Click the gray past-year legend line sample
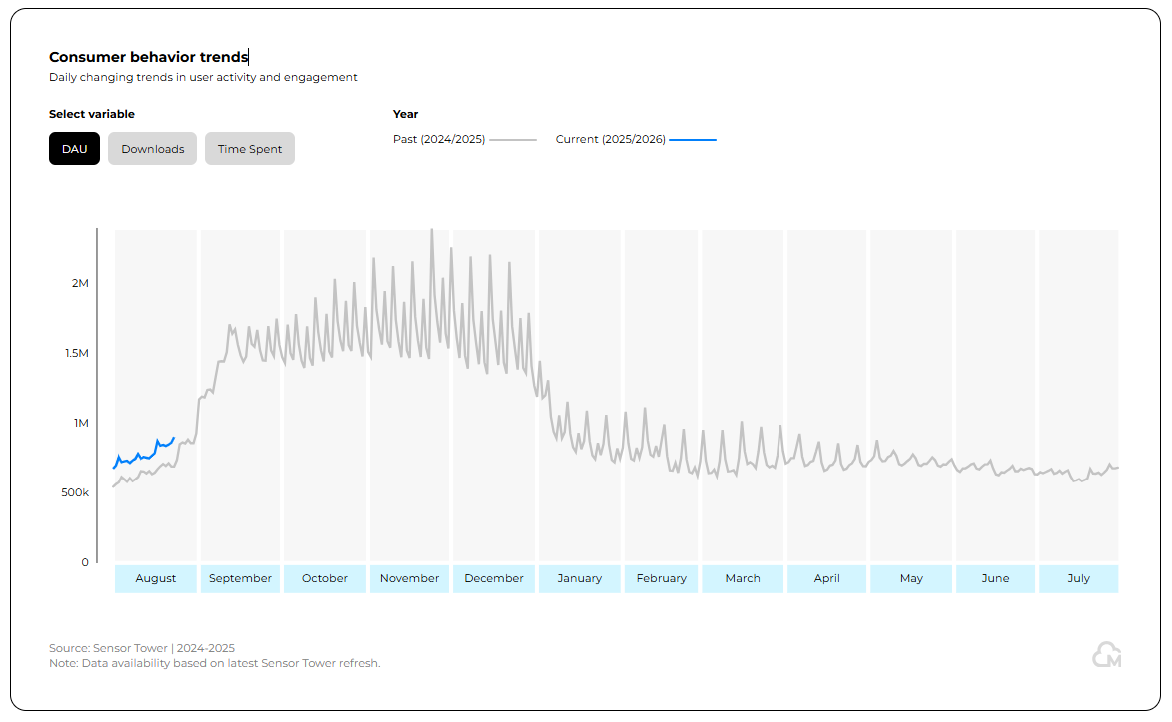The height and width of the screenshot is (722, 1172). point(513,140)
